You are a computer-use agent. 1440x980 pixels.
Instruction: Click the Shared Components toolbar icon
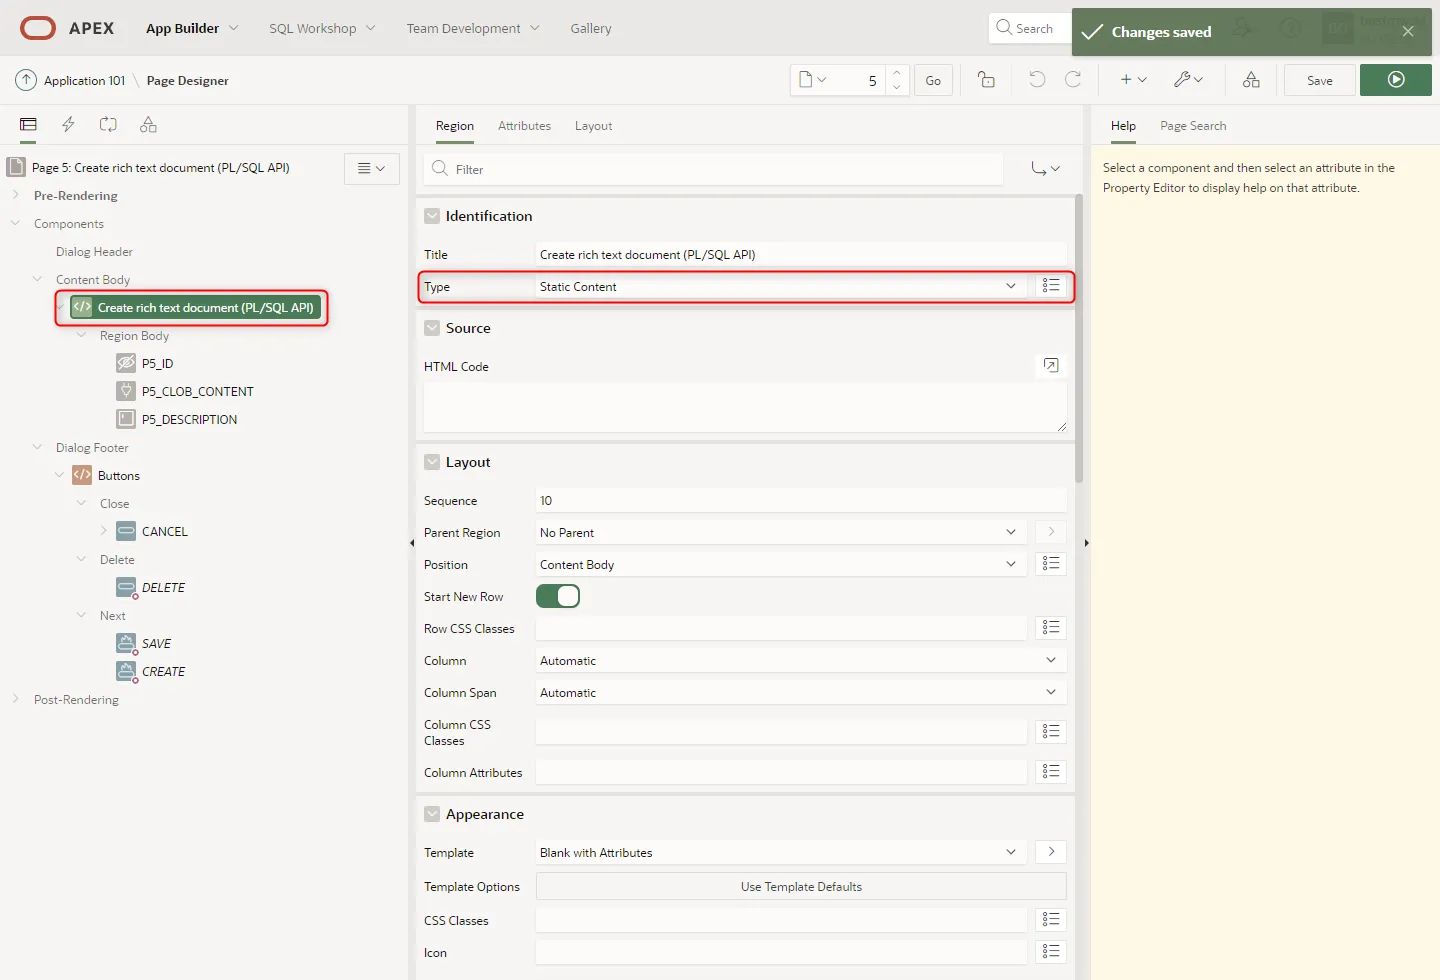tap(1251, 80)
